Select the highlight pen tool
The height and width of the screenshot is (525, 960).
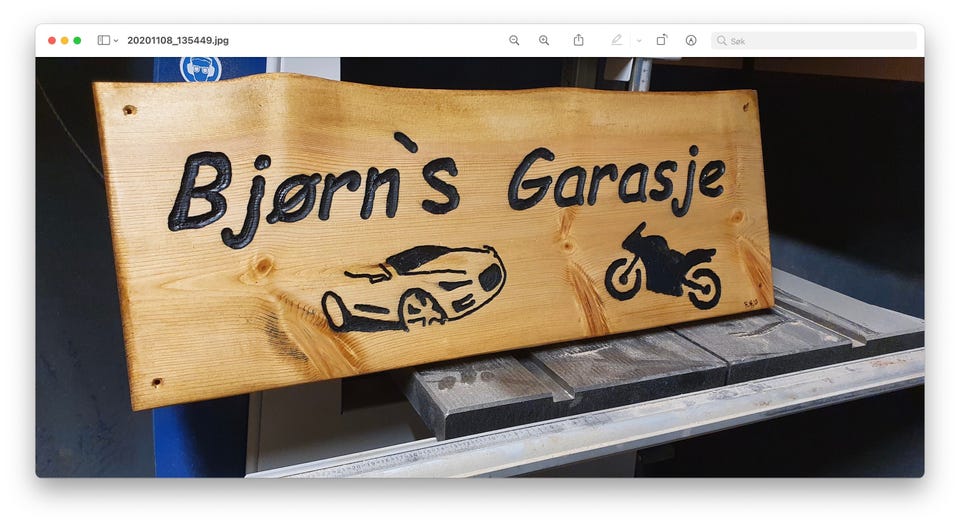click(x=617, y=40)
